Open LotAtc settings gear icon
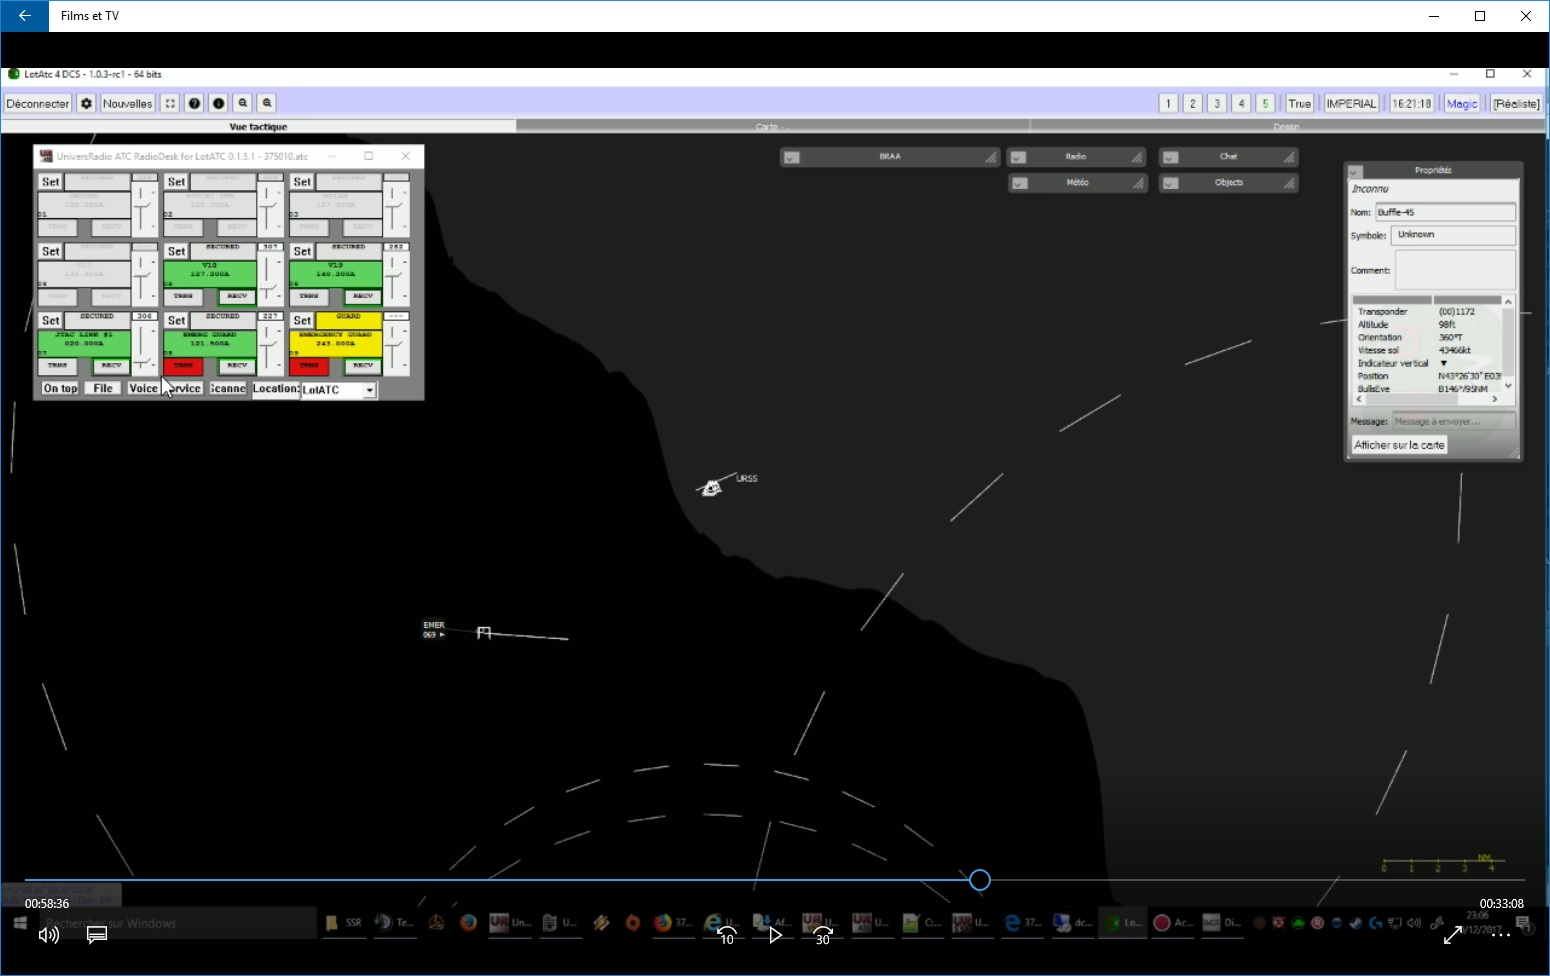This screenshot has width=1550, height=976. (87, 103)
